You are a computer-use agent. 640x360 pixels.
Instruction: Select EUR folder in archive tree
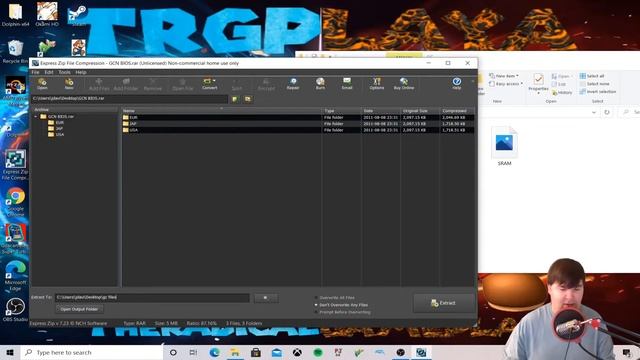[x=56, y=122]
